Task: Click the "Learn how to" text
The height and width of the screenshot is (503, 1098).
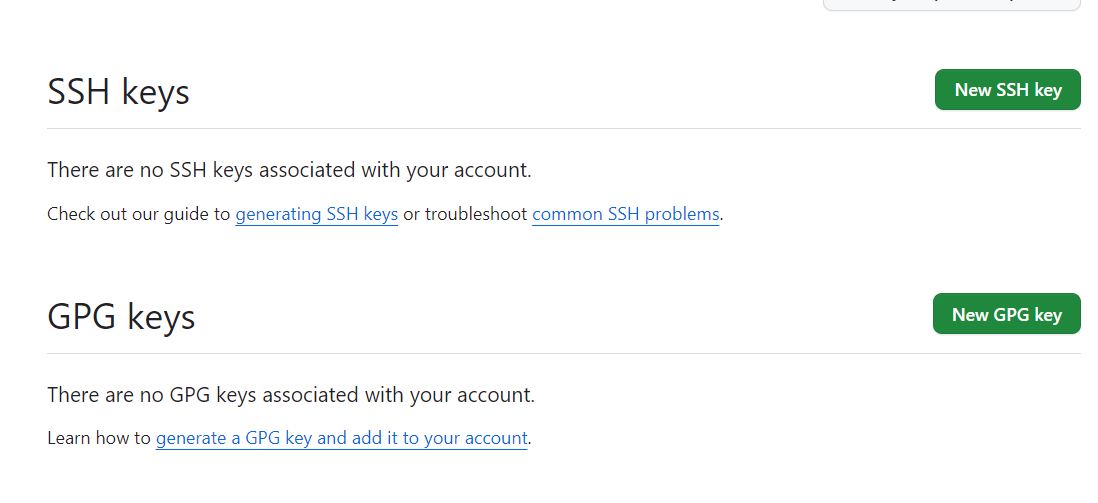Action: click(99, 438)
